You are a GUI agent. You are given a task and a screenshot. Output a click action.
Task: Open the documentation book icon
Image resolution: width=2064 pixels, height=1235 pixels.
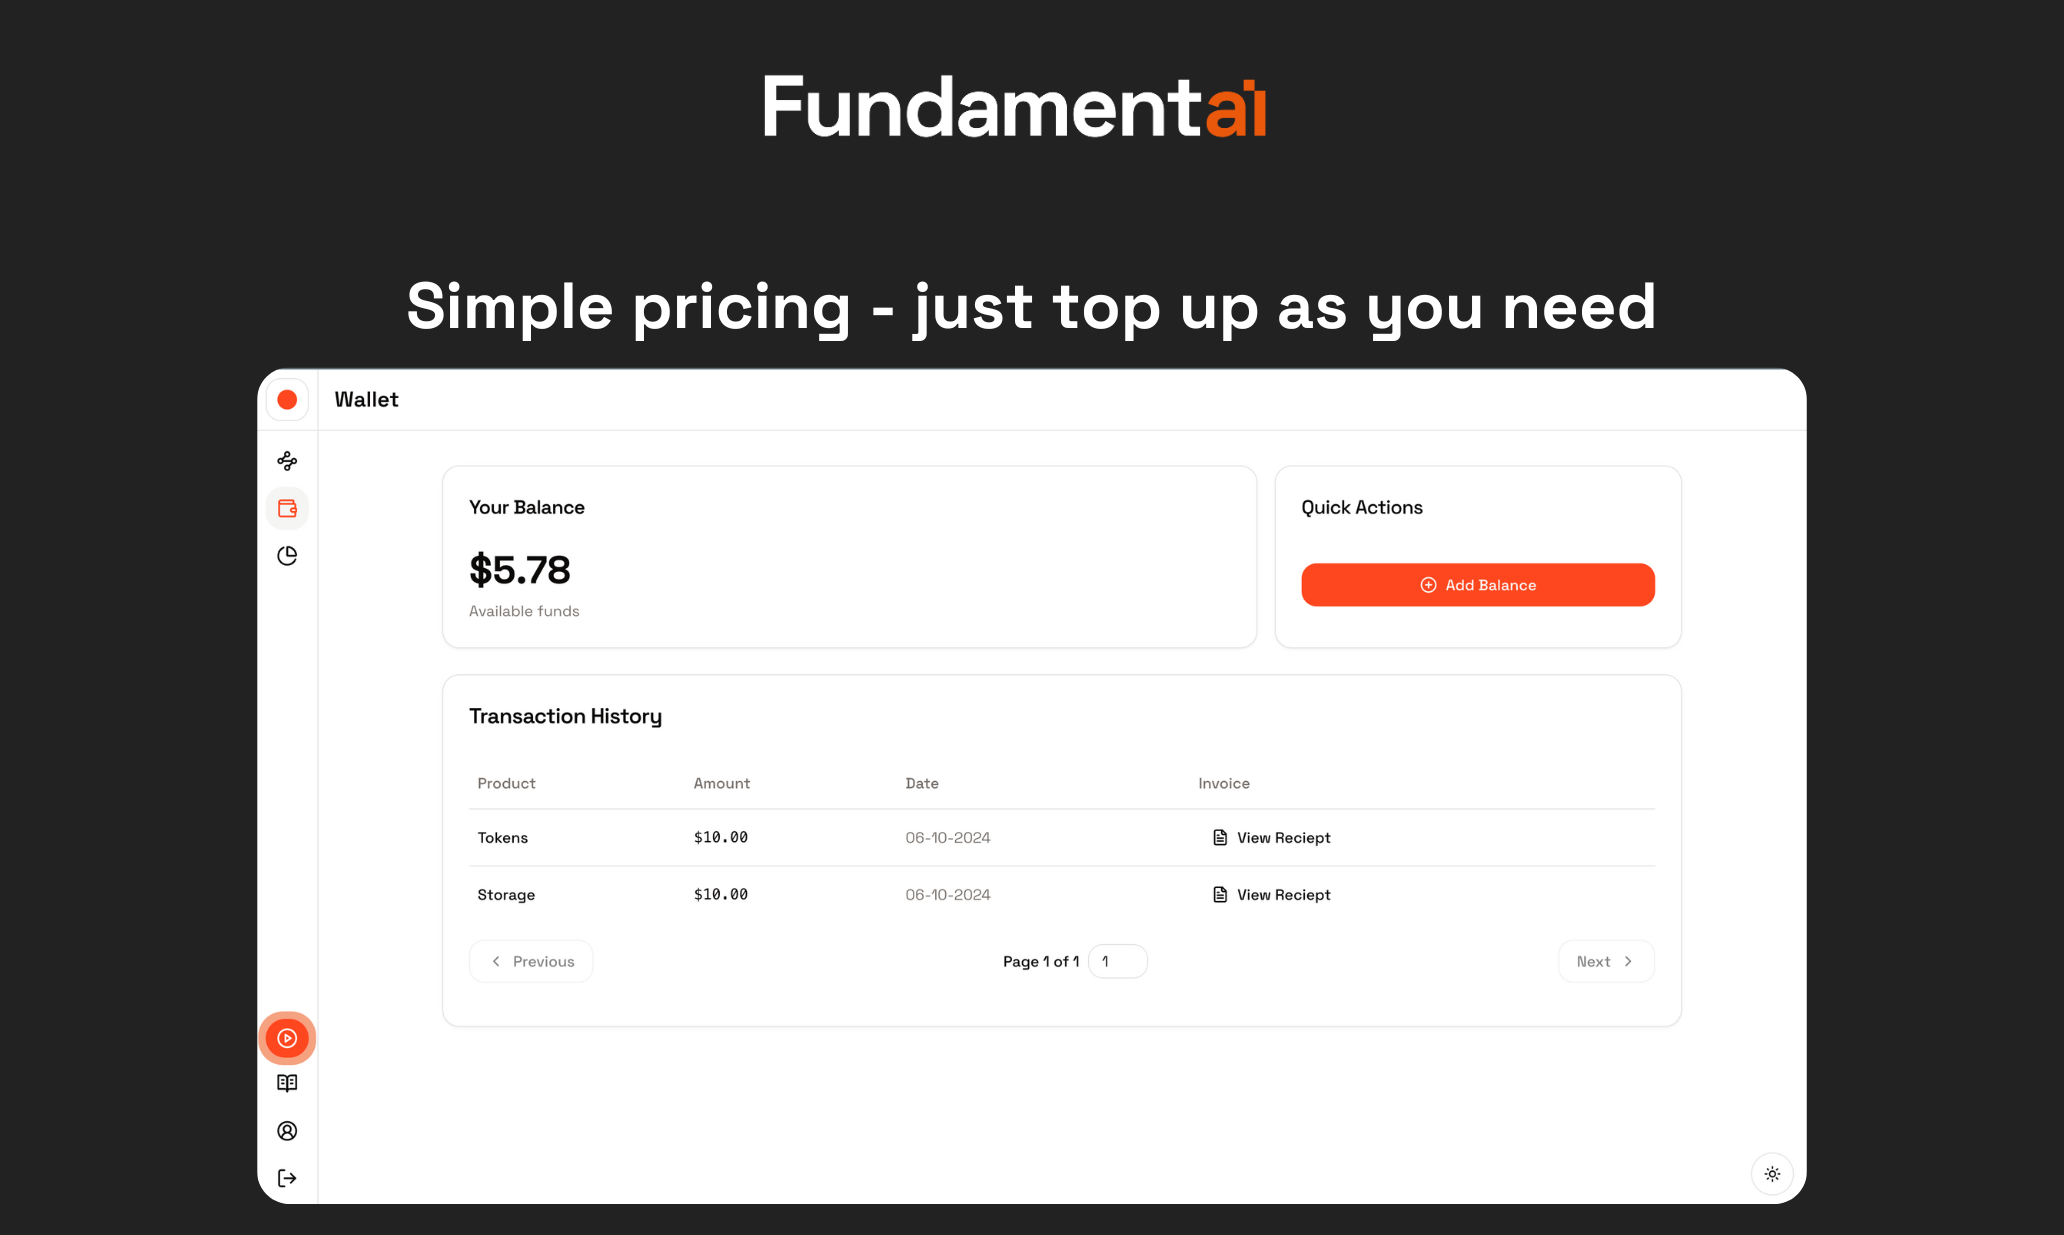coord(287,1083)
